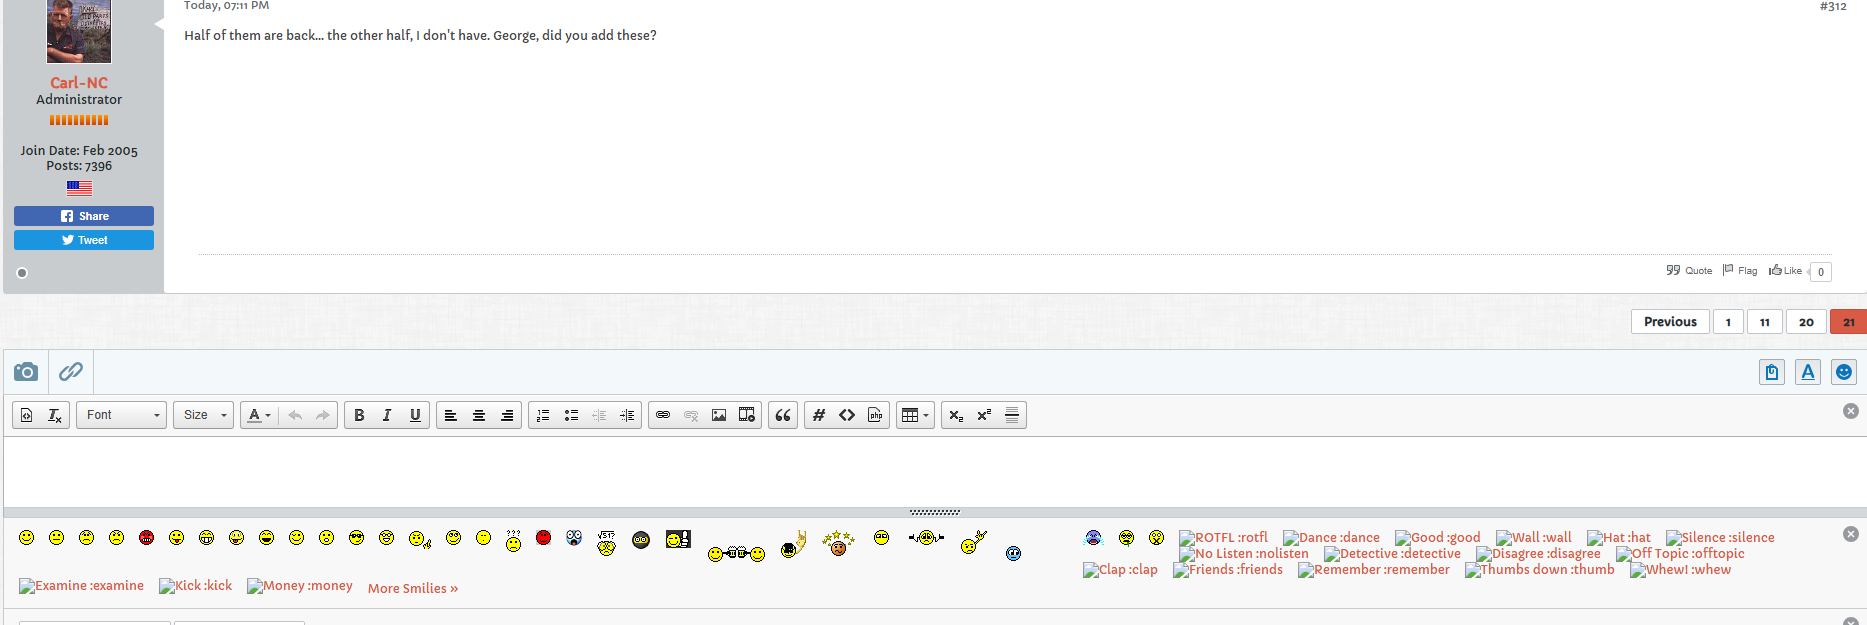Click the insert image icon
The image size is (1867, 625).
point(719,415)
